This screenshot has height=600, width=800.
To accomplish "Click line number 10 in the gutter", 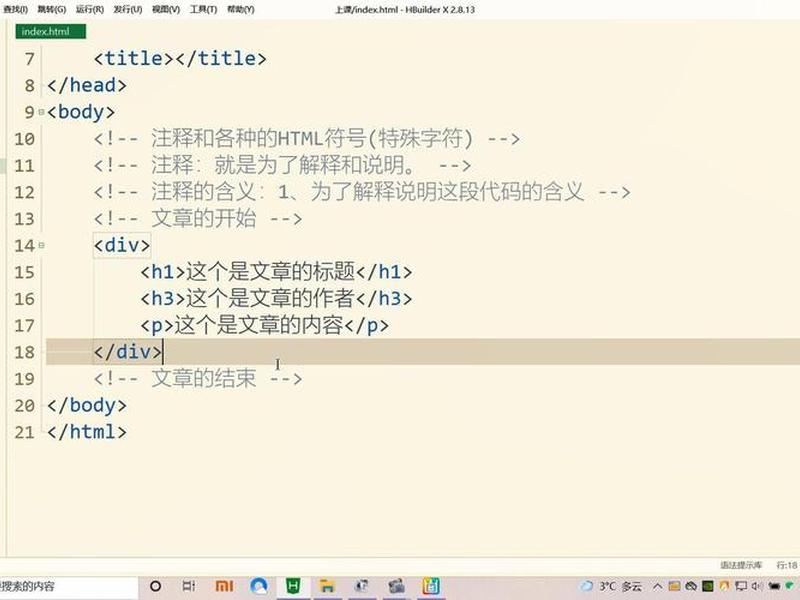I will pyautogui.click(x=24, y=139).
